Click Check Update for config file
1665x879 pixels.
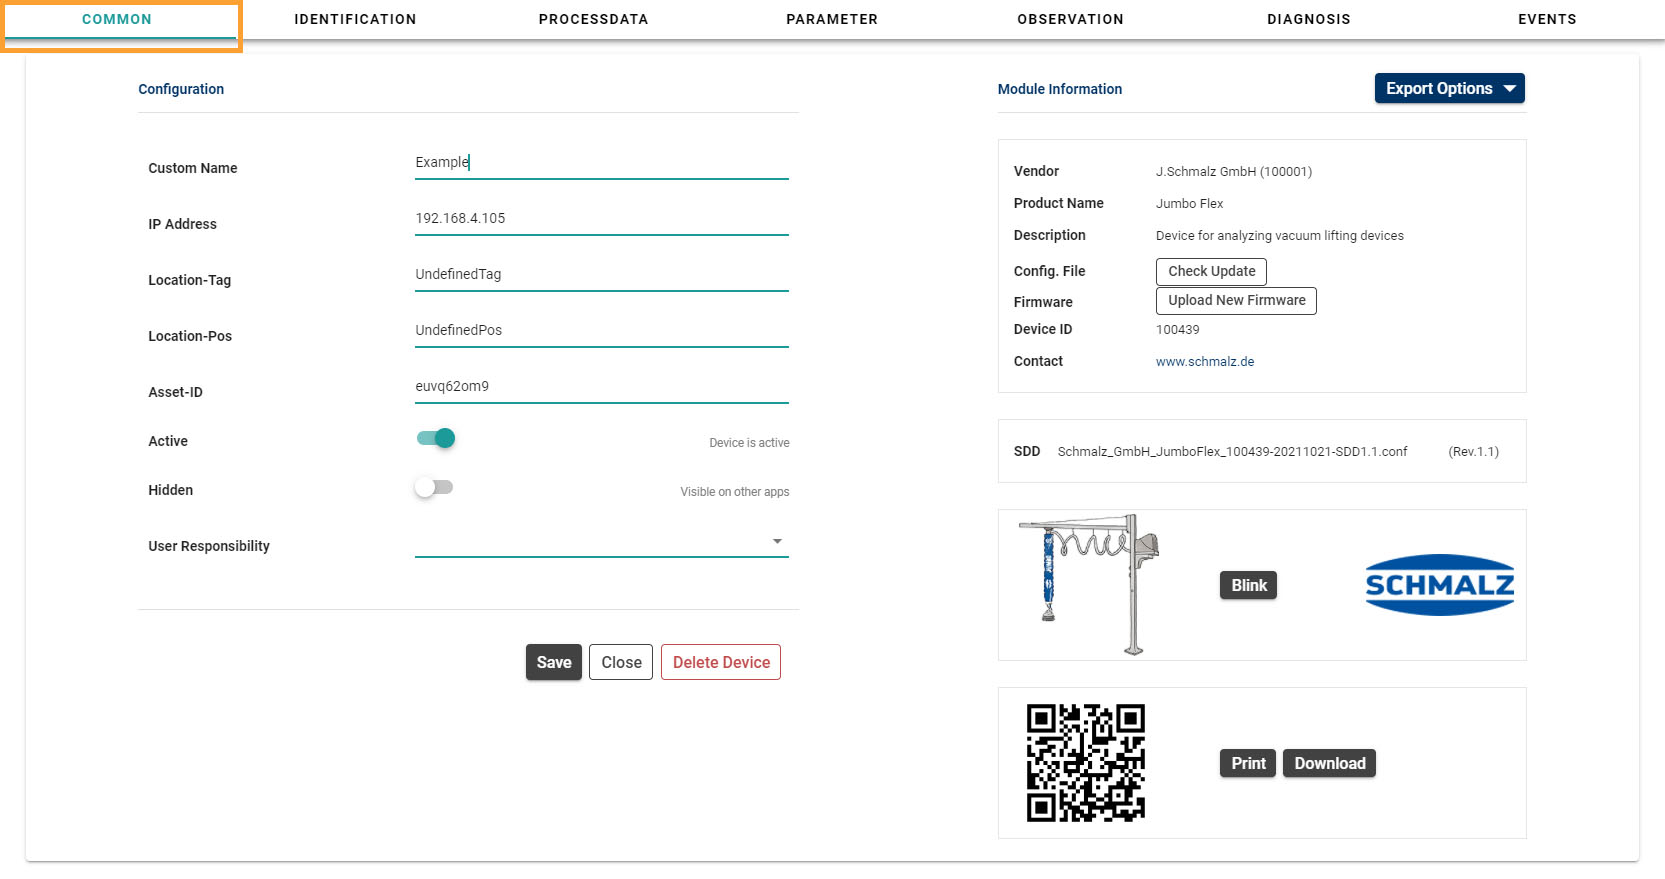click(1211, 271)
